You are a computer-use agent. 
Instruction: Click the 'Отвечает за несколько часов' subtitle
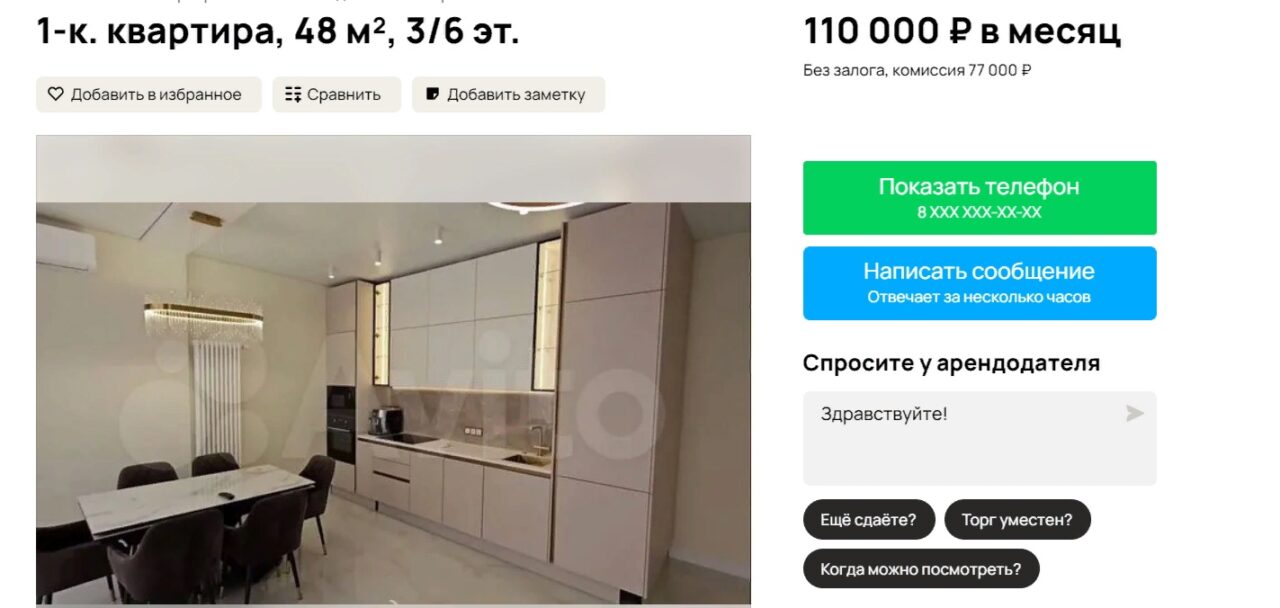[980, 298]
